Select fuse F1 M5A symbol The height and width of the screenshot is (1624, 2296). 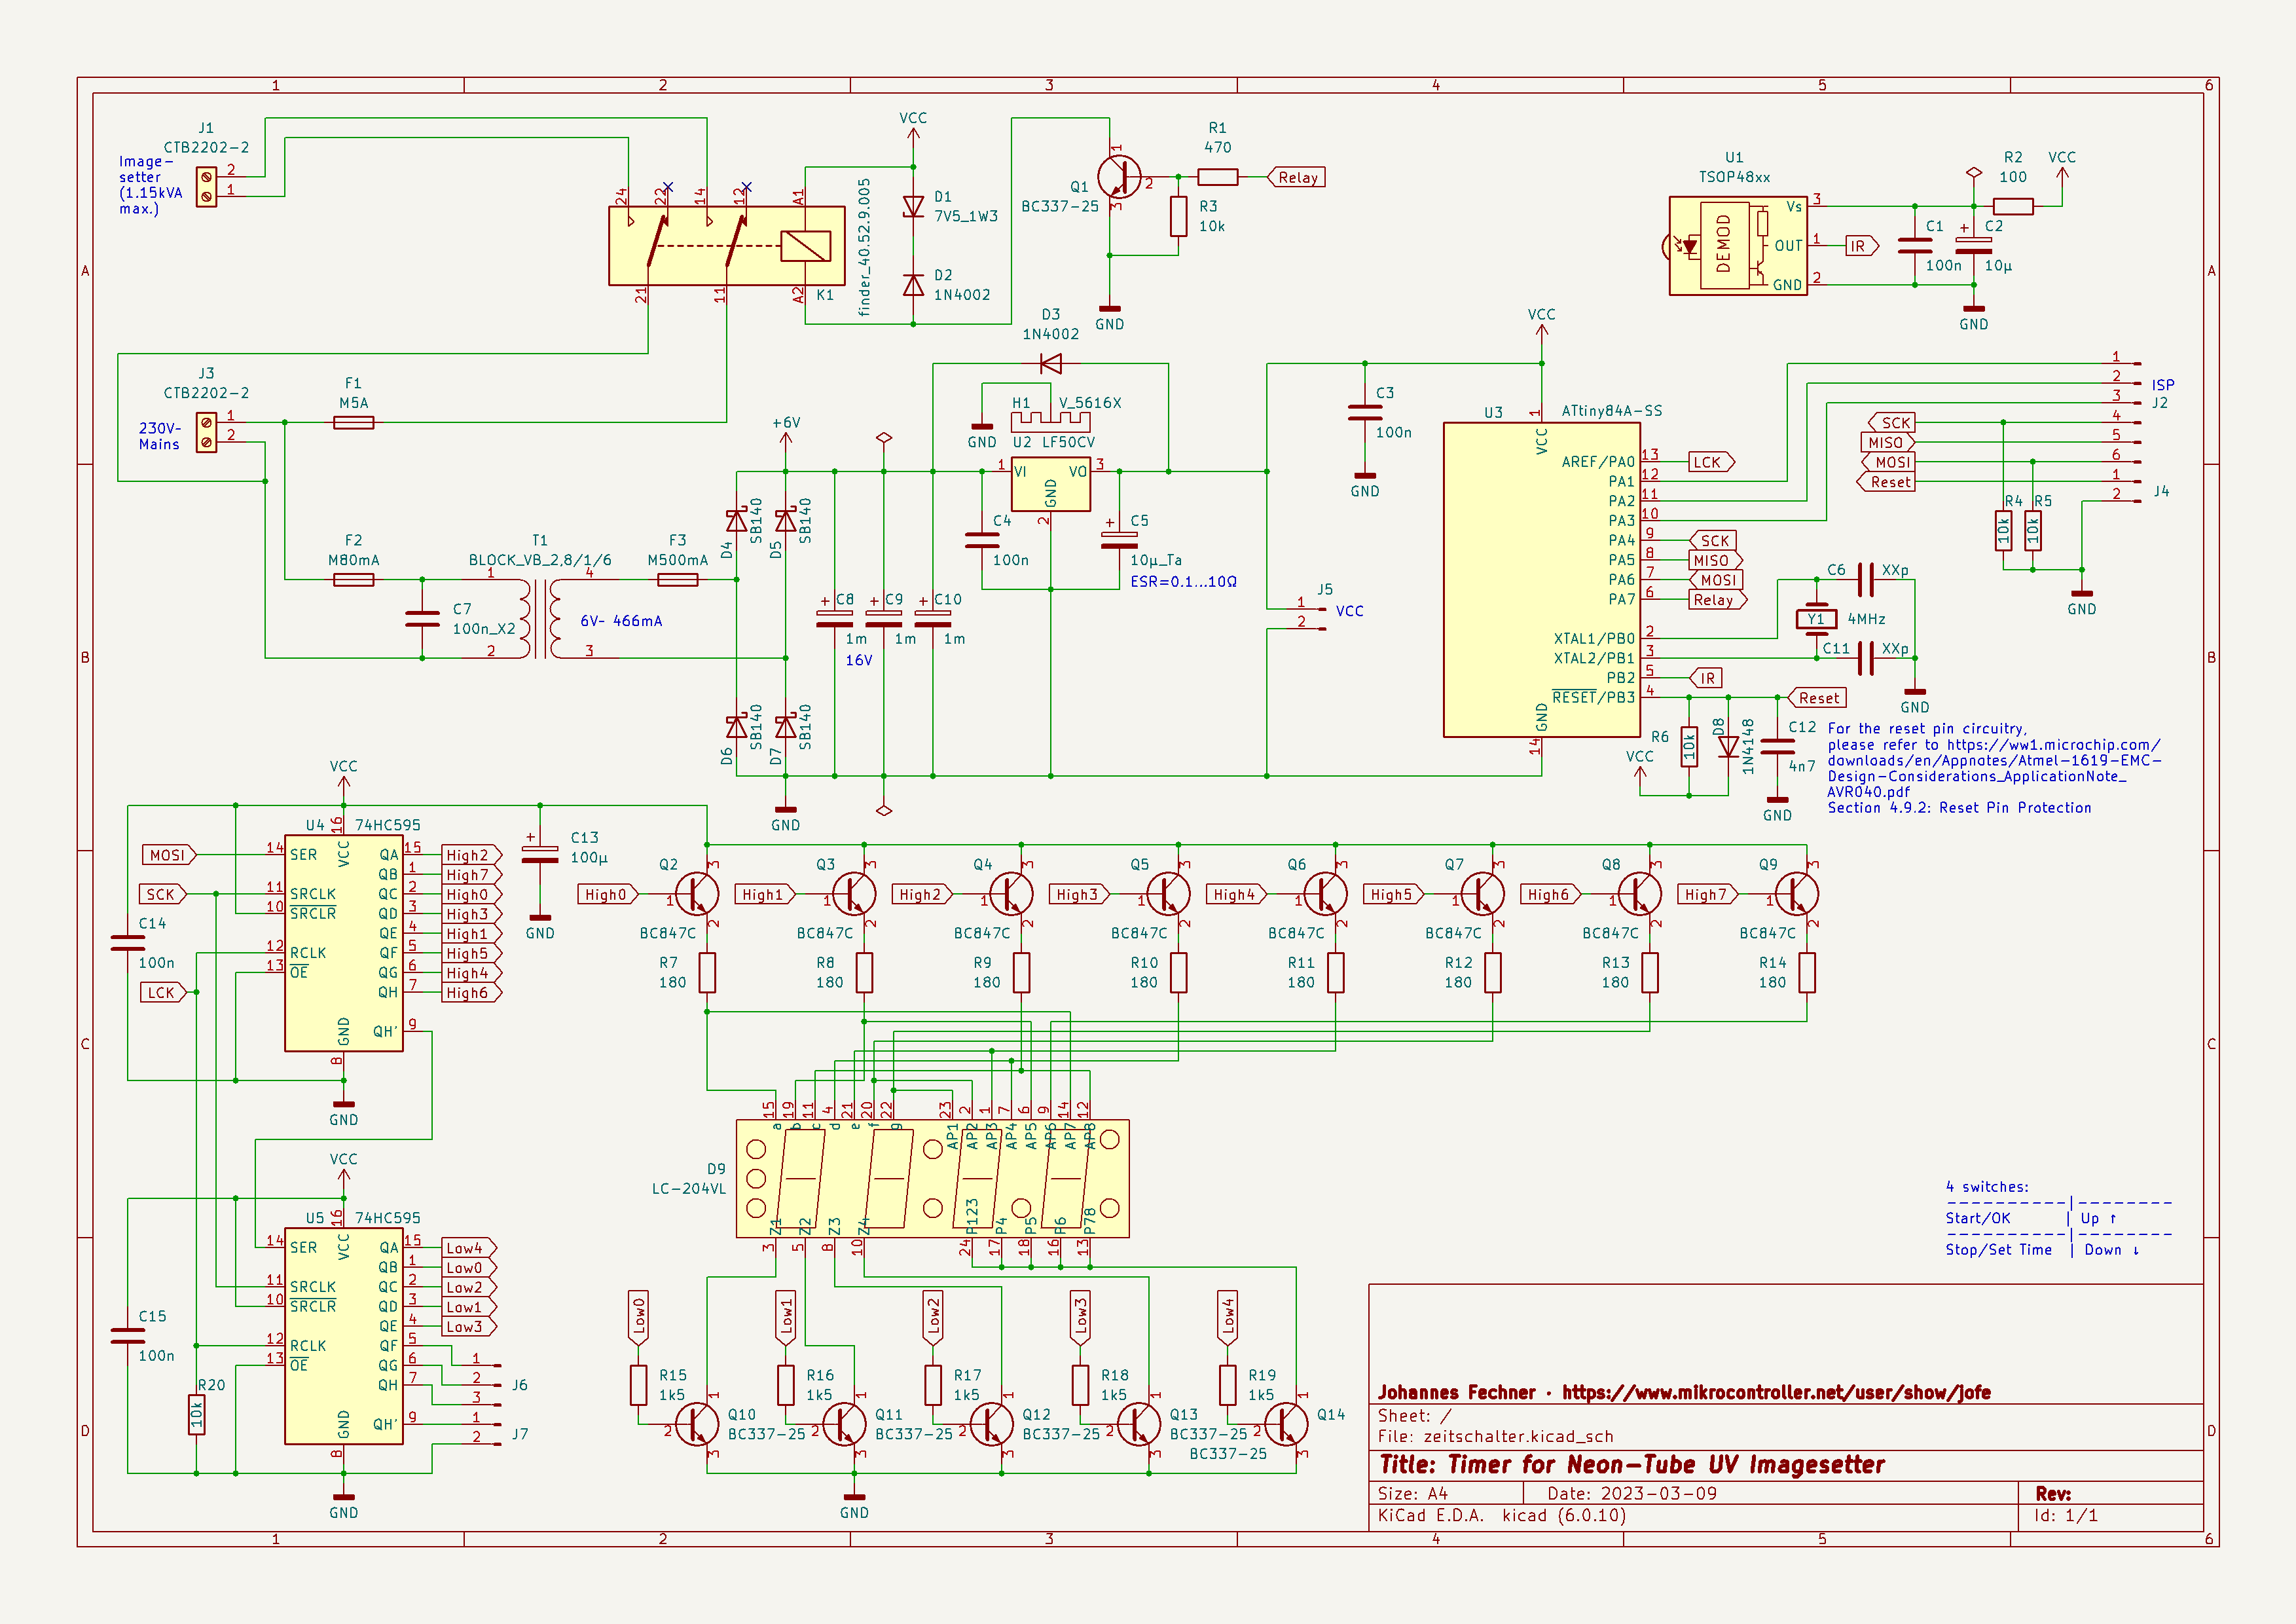click(x=353, y=423)
